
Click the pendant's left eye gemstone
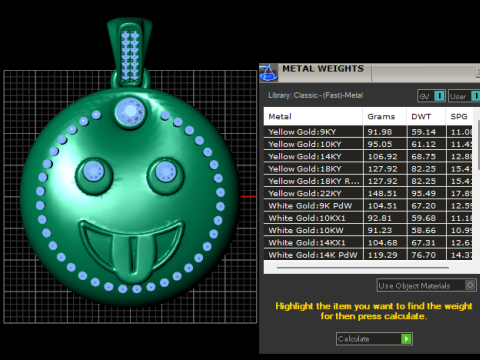coord(94,171)
